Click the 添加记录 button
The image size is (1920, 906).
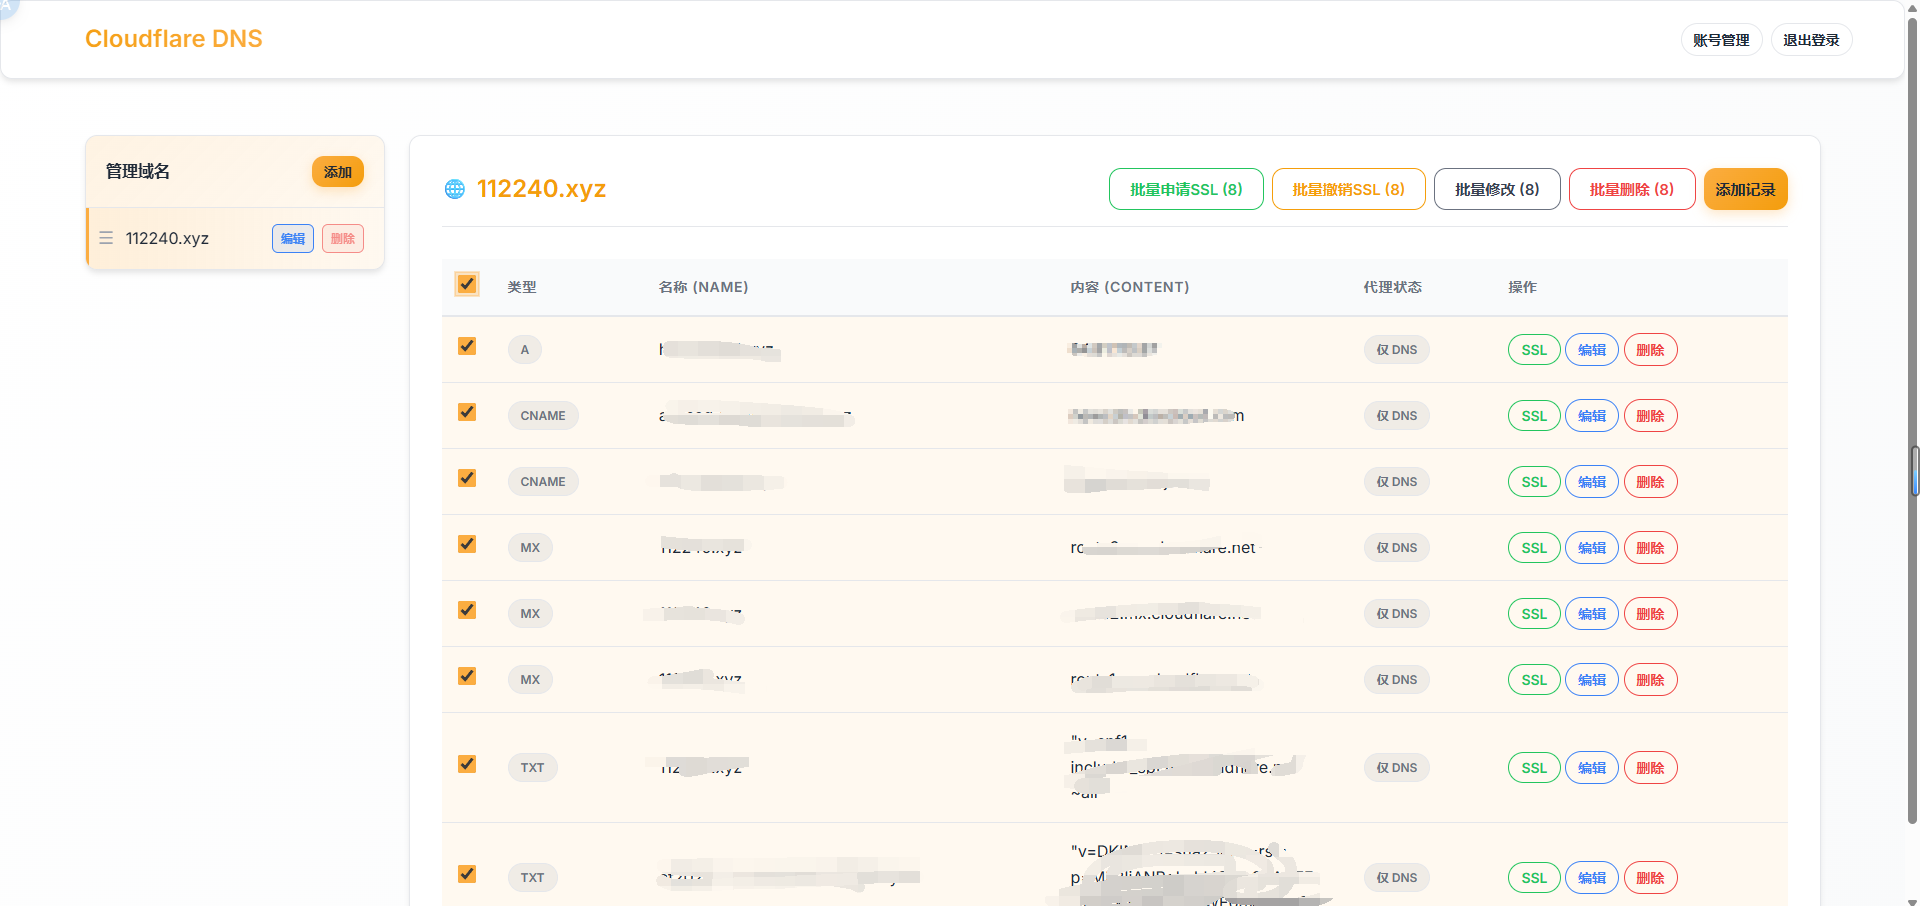coord(1745,189)
